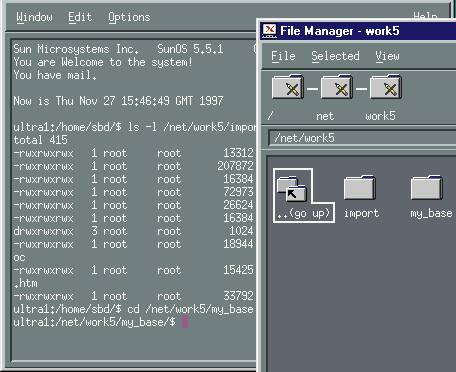Click the terminal cursor at the last prompt
456x372 pixels.
(x=185, y=322)
